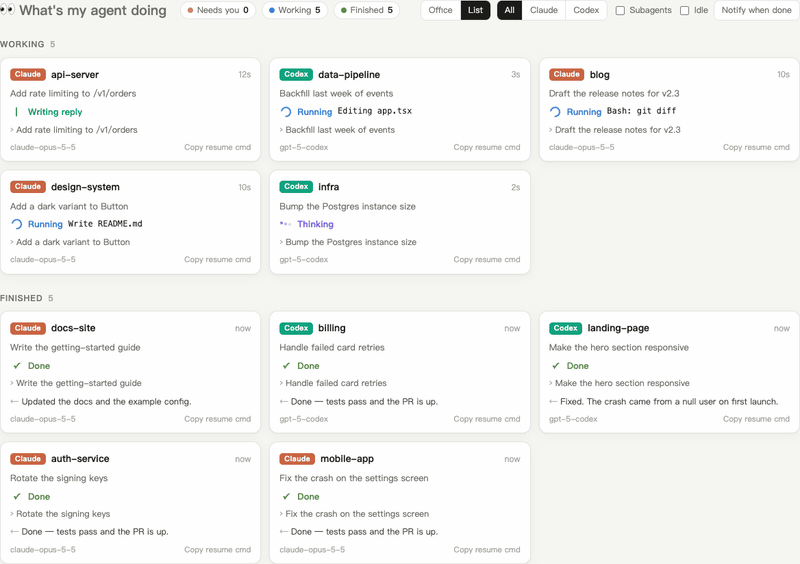Click the running spinner on design-system card
Screen dimensions: 800x564
point(17,224)
